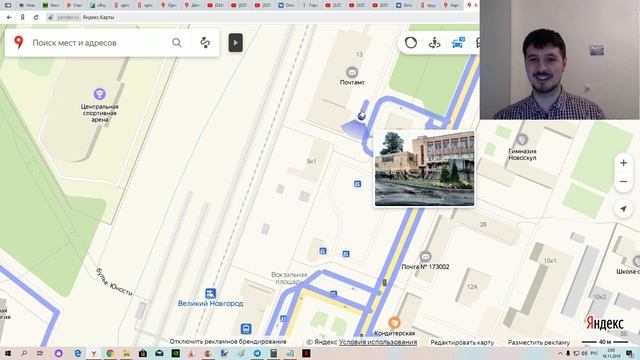Reload the page with the refresh icon
The height and width of the screenshot is (360, 640).
[x=36, y=17]
